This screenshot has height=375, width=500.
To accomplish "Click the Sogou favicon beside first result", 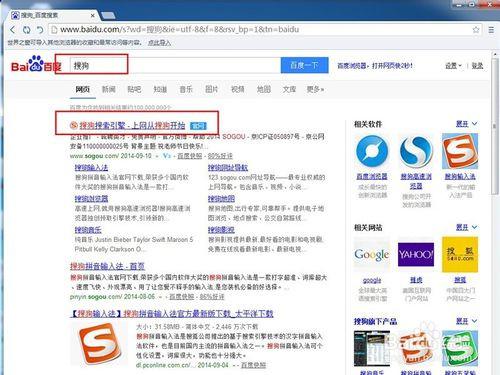I will [x=74, y=125].
